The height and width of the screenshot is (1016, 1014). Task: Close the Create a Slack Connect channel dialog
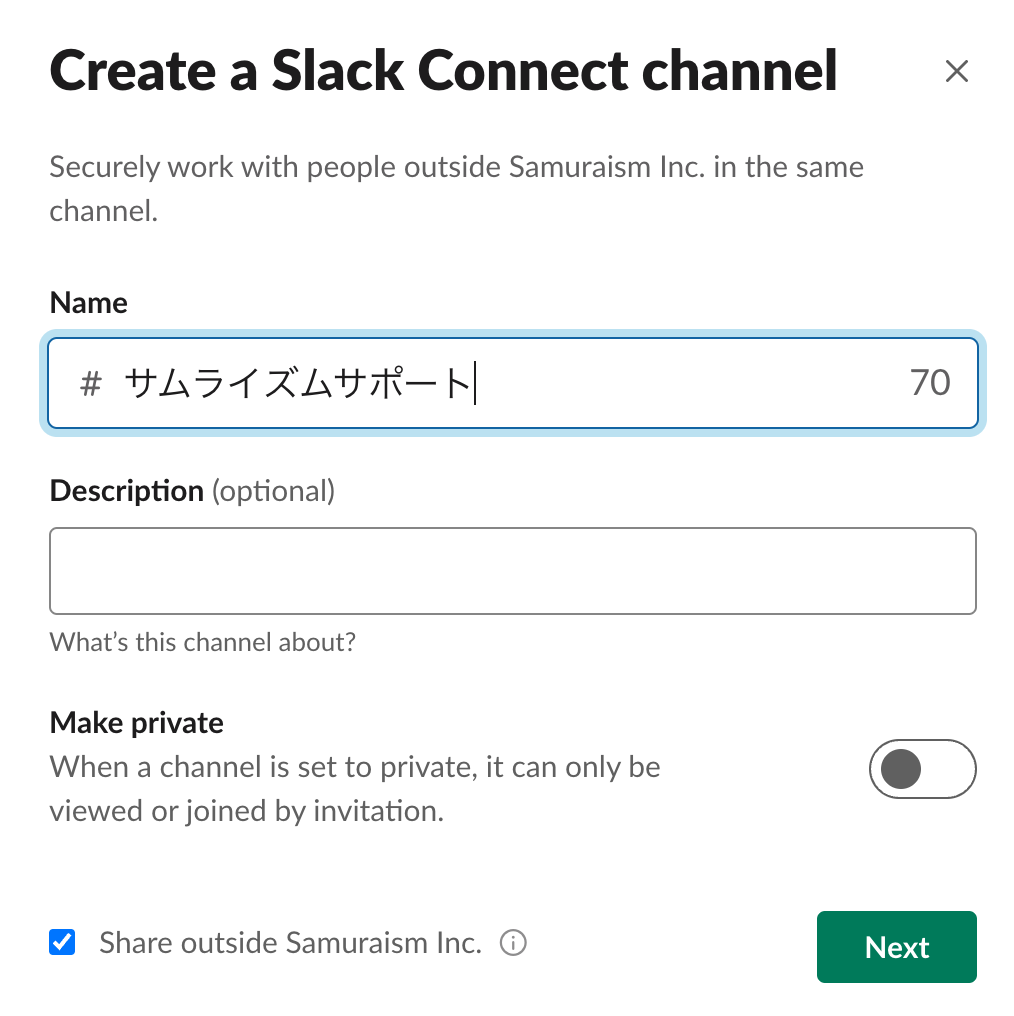[x=956, y=71]
